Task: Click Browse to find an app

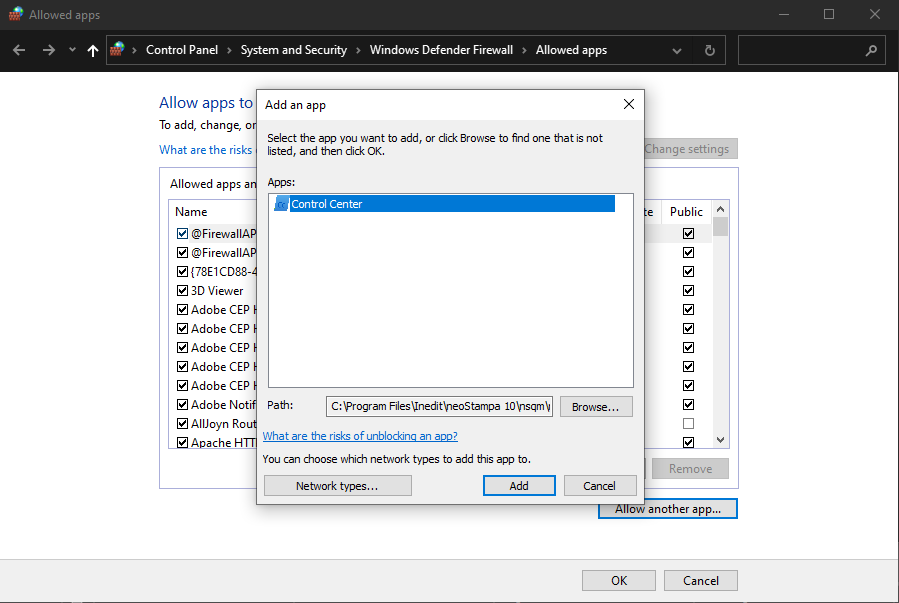Action: 596,406
